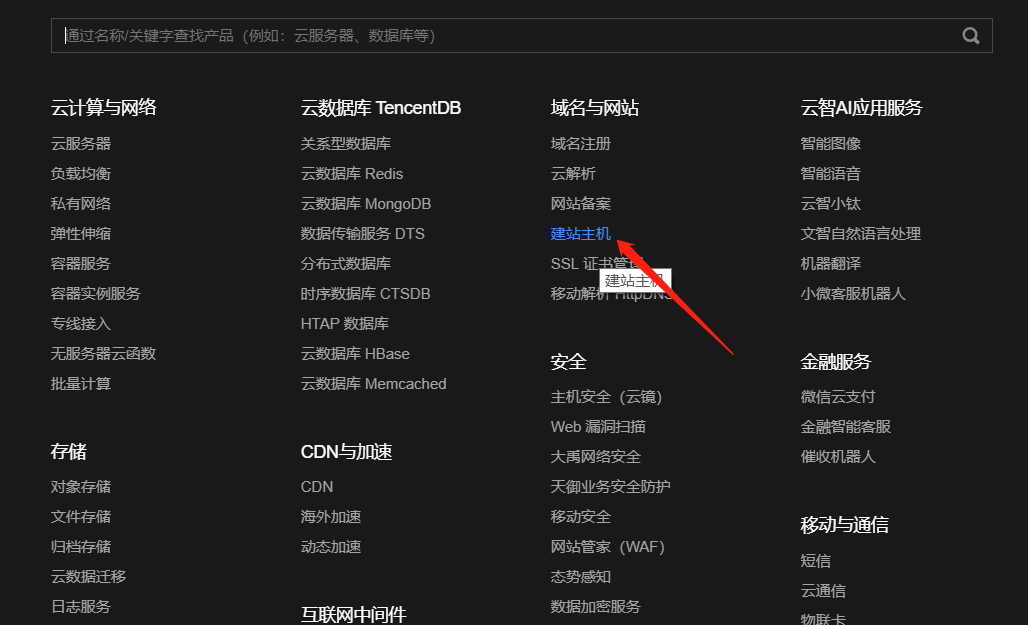Open 关系型数据库 link

[x=346, y=144]
